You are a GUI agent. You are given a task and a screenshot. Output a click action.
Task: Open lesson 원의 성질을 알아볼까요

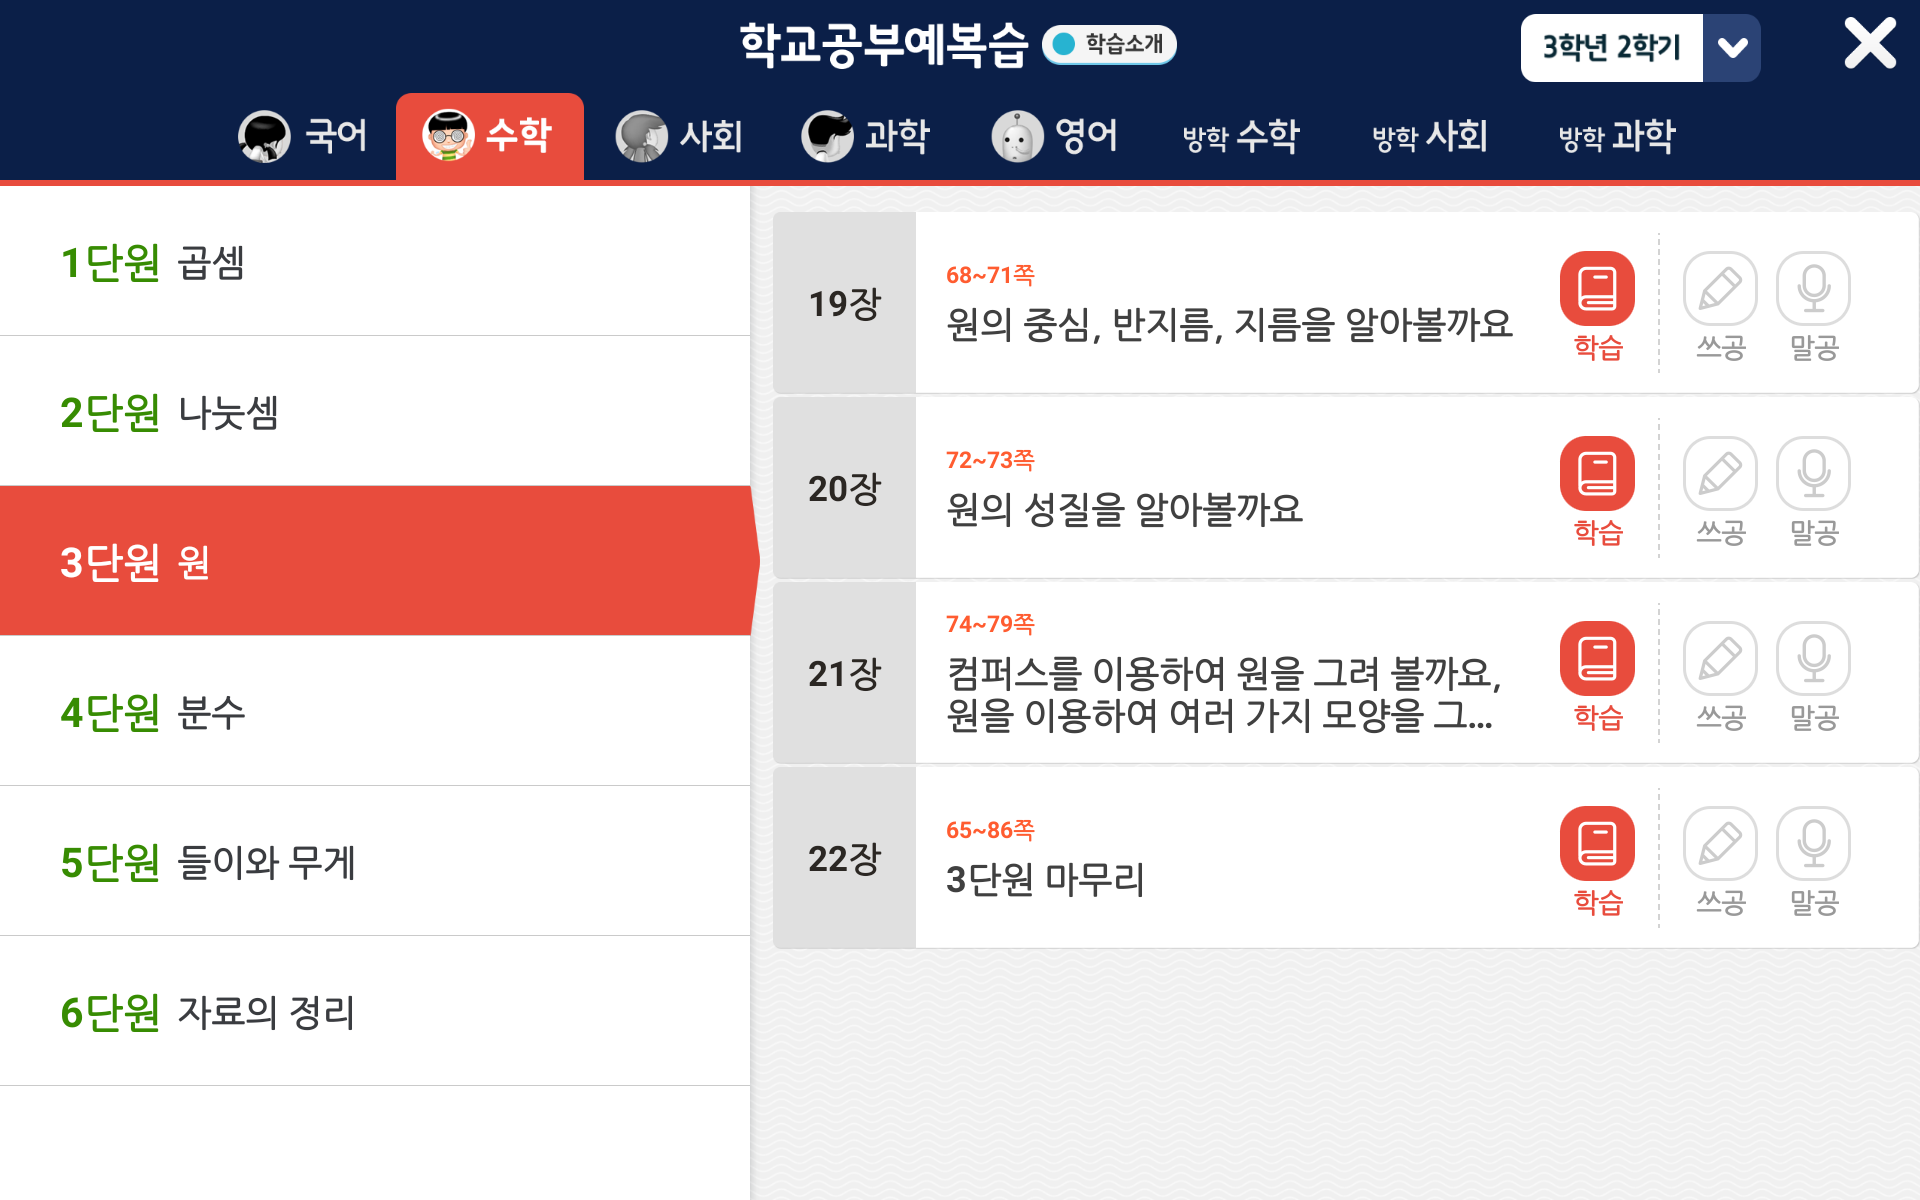(x=1125, y=509)
